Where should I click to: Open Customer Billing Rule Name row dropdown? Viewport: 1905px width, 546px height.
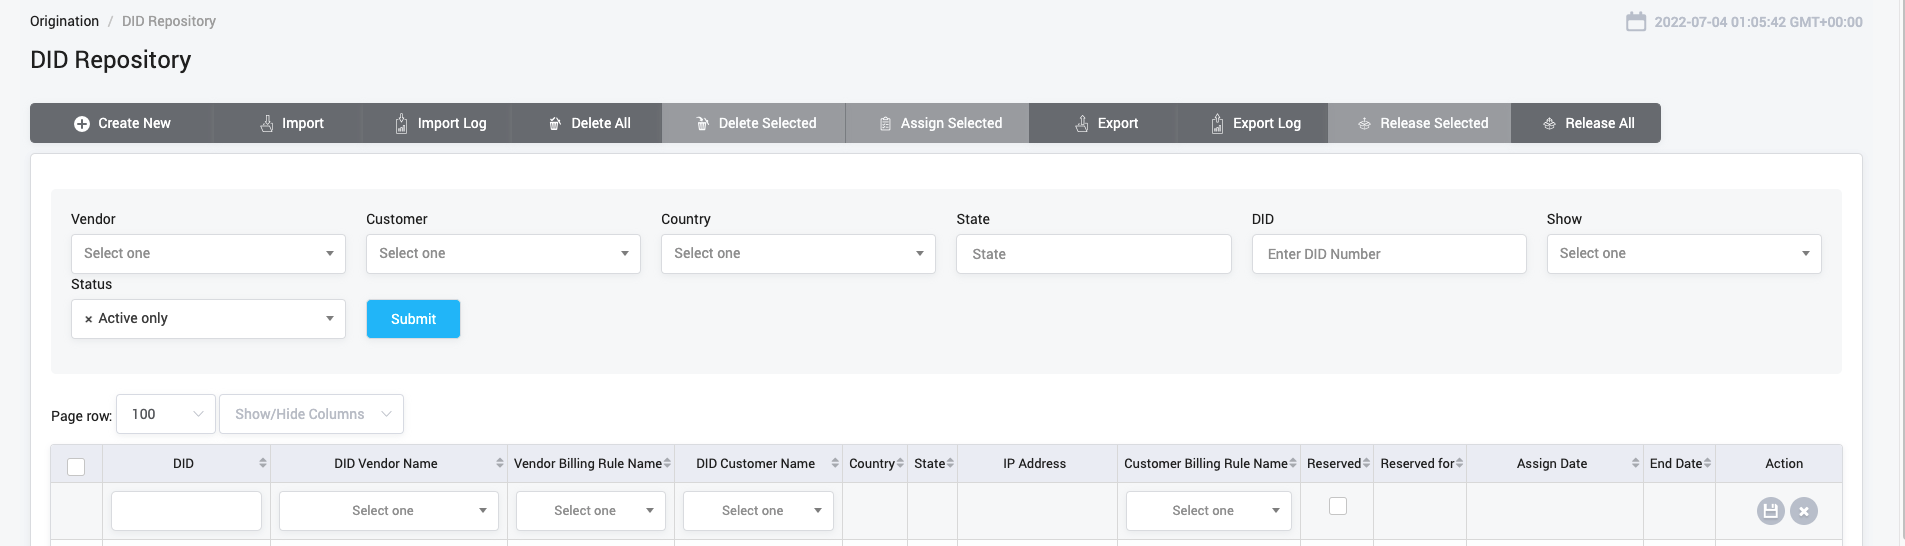tap(1209, 511)
